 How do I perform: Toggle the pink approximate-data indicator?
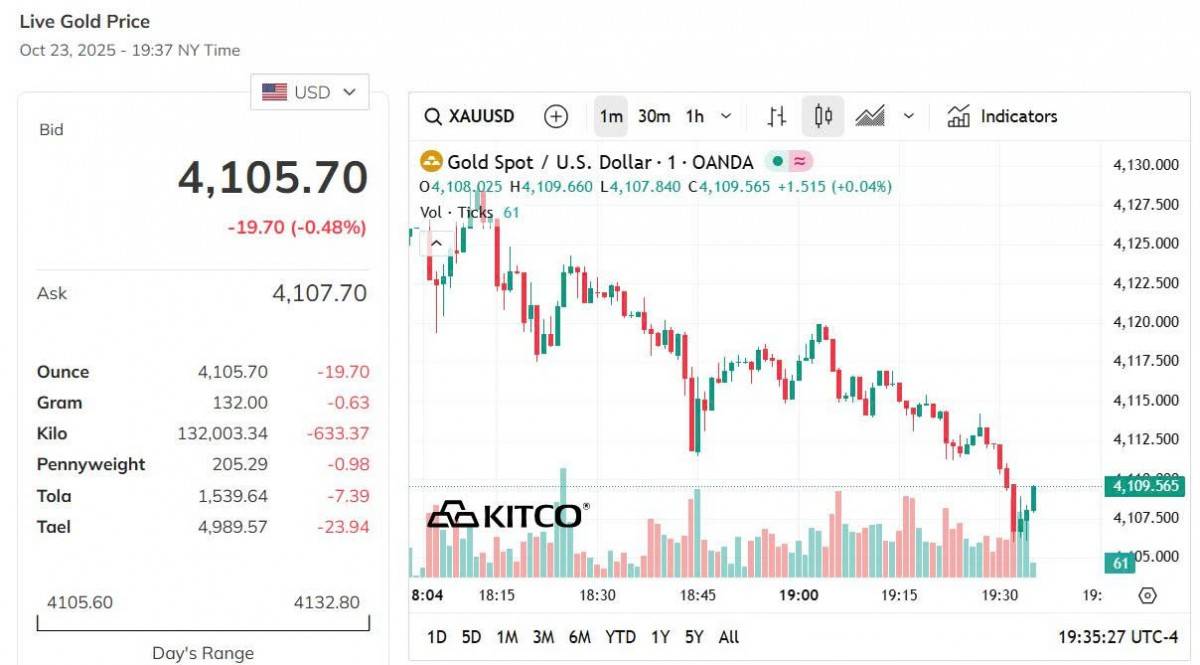pyautogui.click(x=799, y=161)
